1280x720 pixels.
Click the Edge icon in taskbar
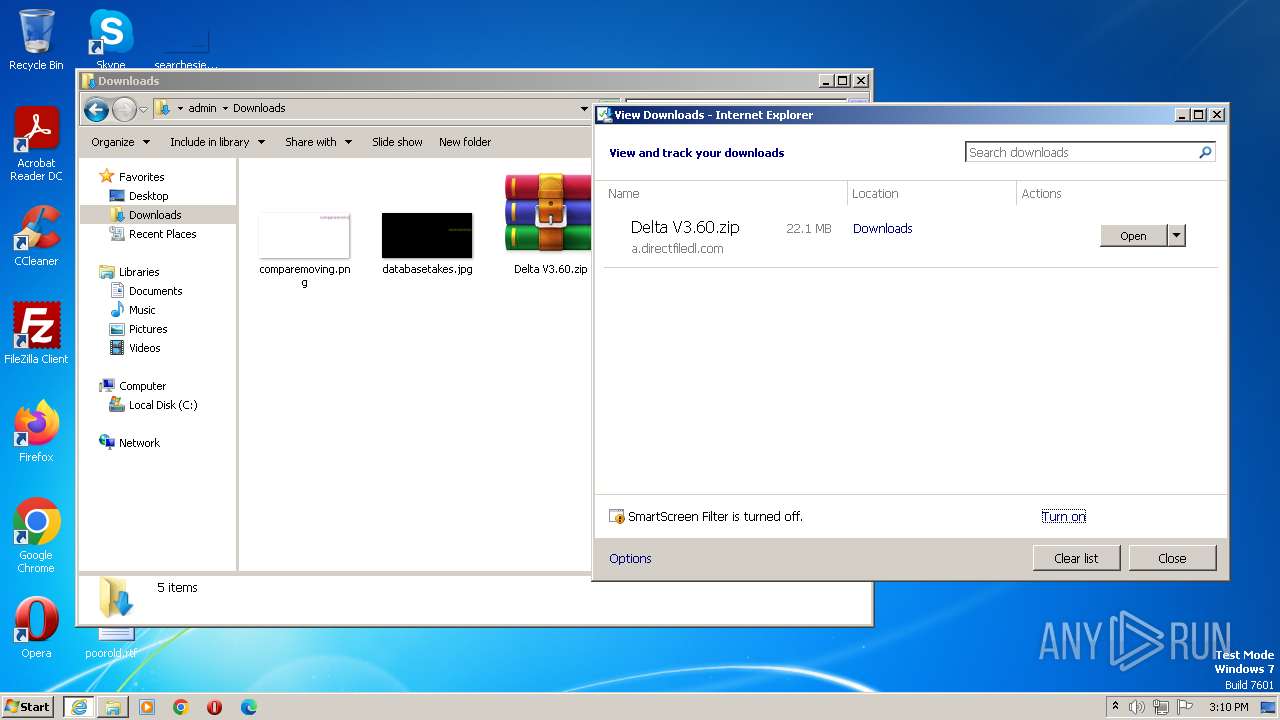248,706
